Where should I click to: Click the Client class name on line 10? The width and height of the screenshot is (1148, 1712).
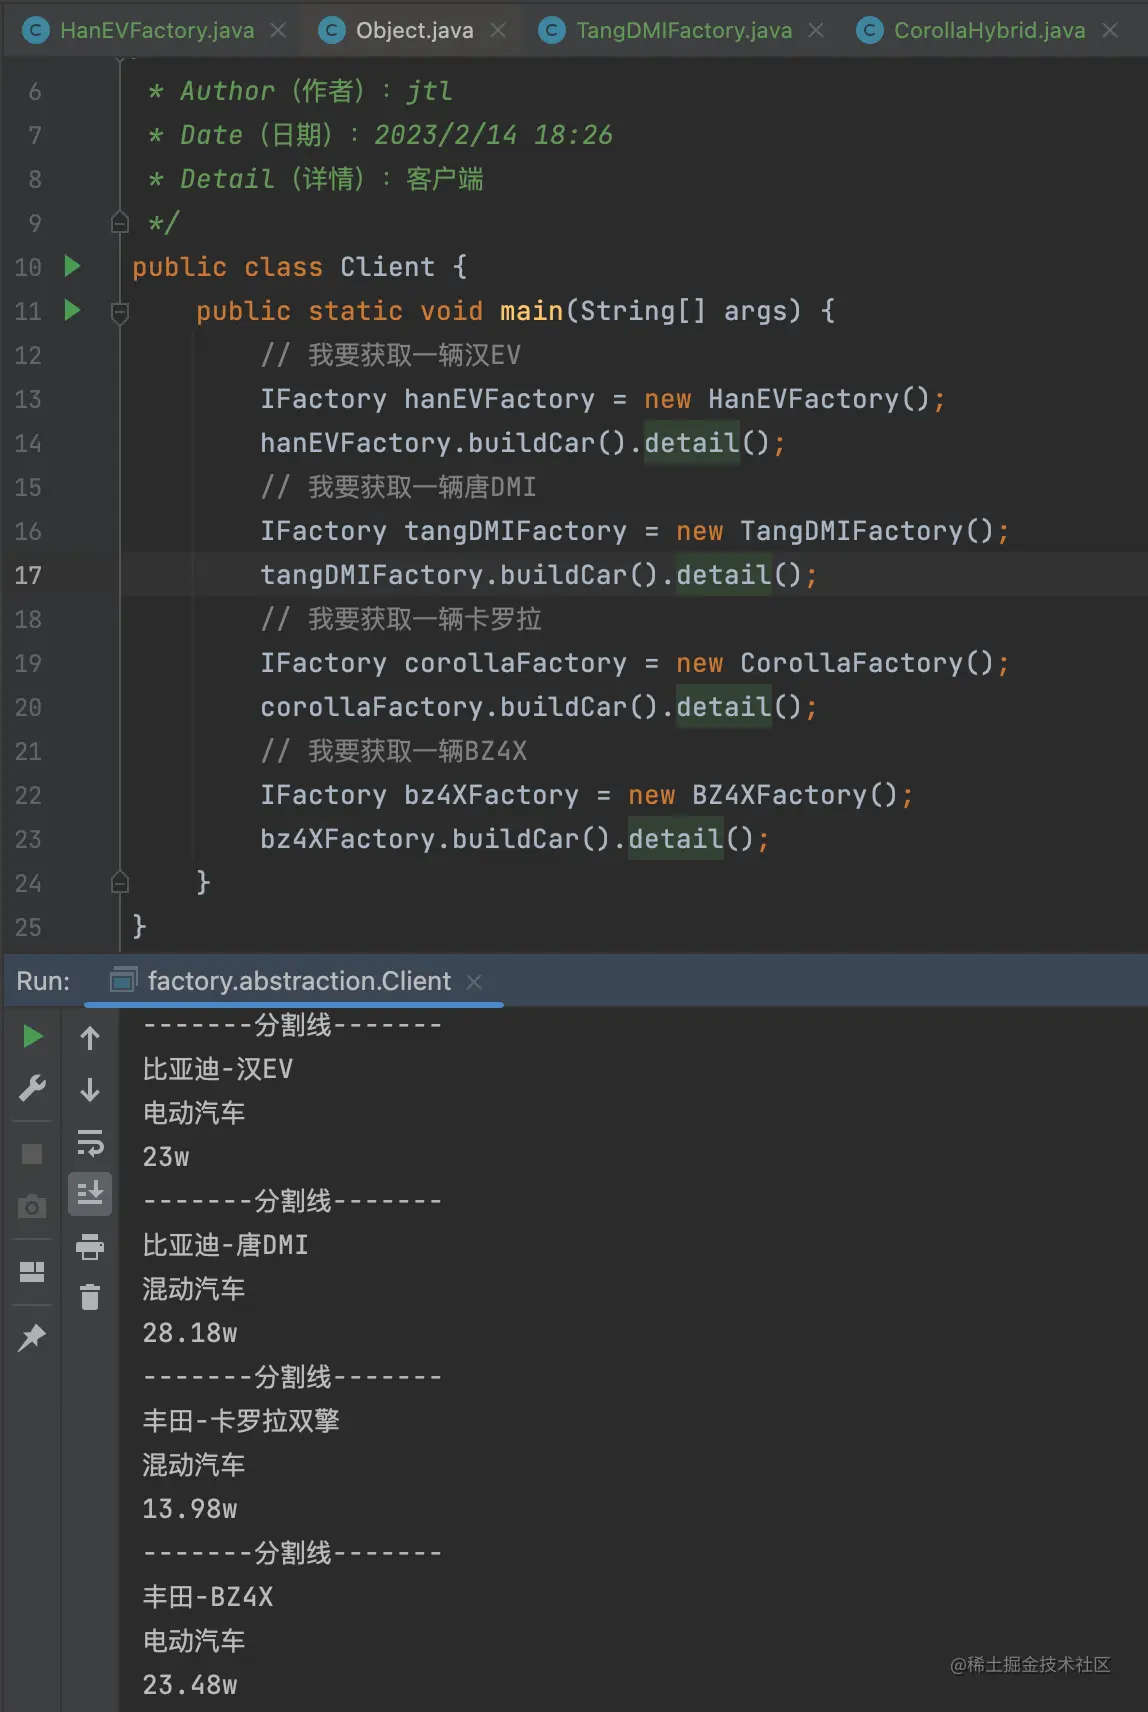point(388,267)
